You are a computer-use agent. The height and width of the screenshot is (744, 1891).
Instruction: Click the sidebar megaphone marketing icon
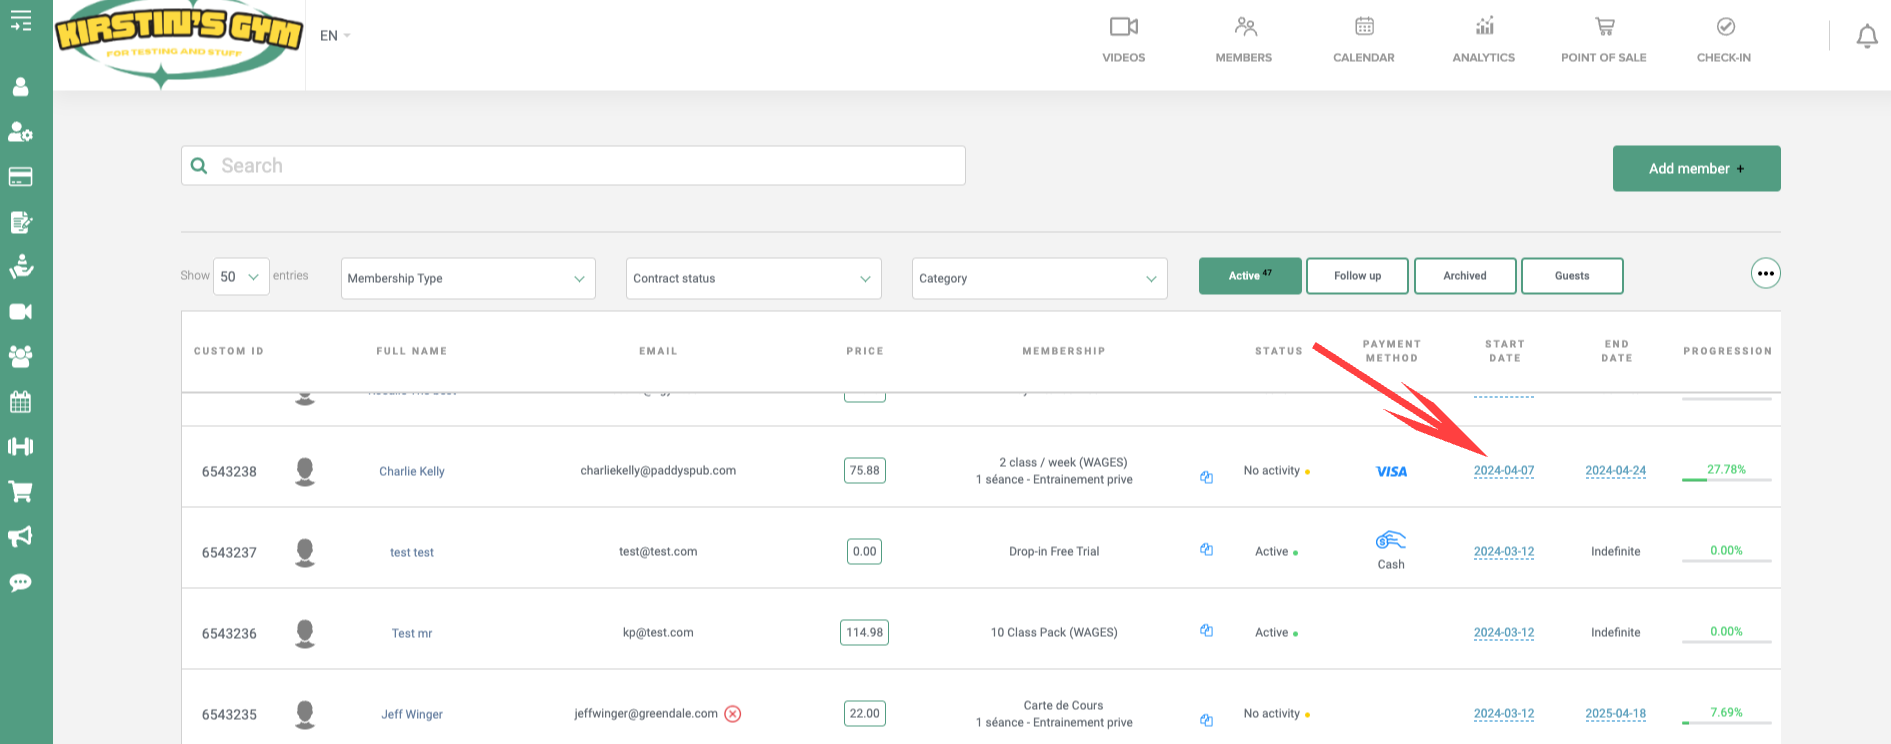(20, 537)
